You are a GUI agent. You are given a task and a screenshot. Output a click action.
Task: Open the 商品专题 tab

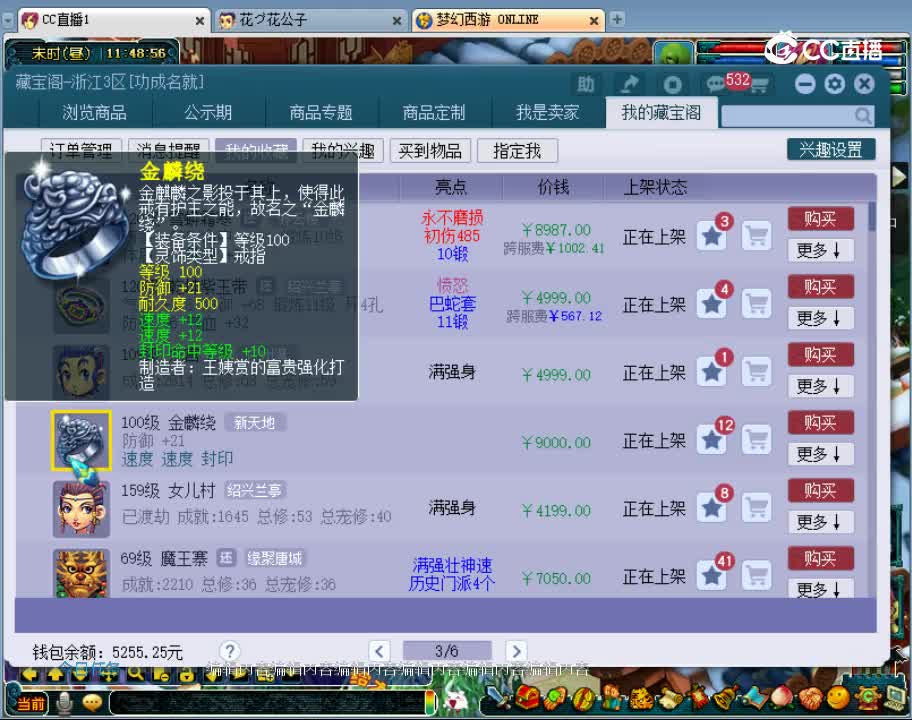click(x=321, y=112)
